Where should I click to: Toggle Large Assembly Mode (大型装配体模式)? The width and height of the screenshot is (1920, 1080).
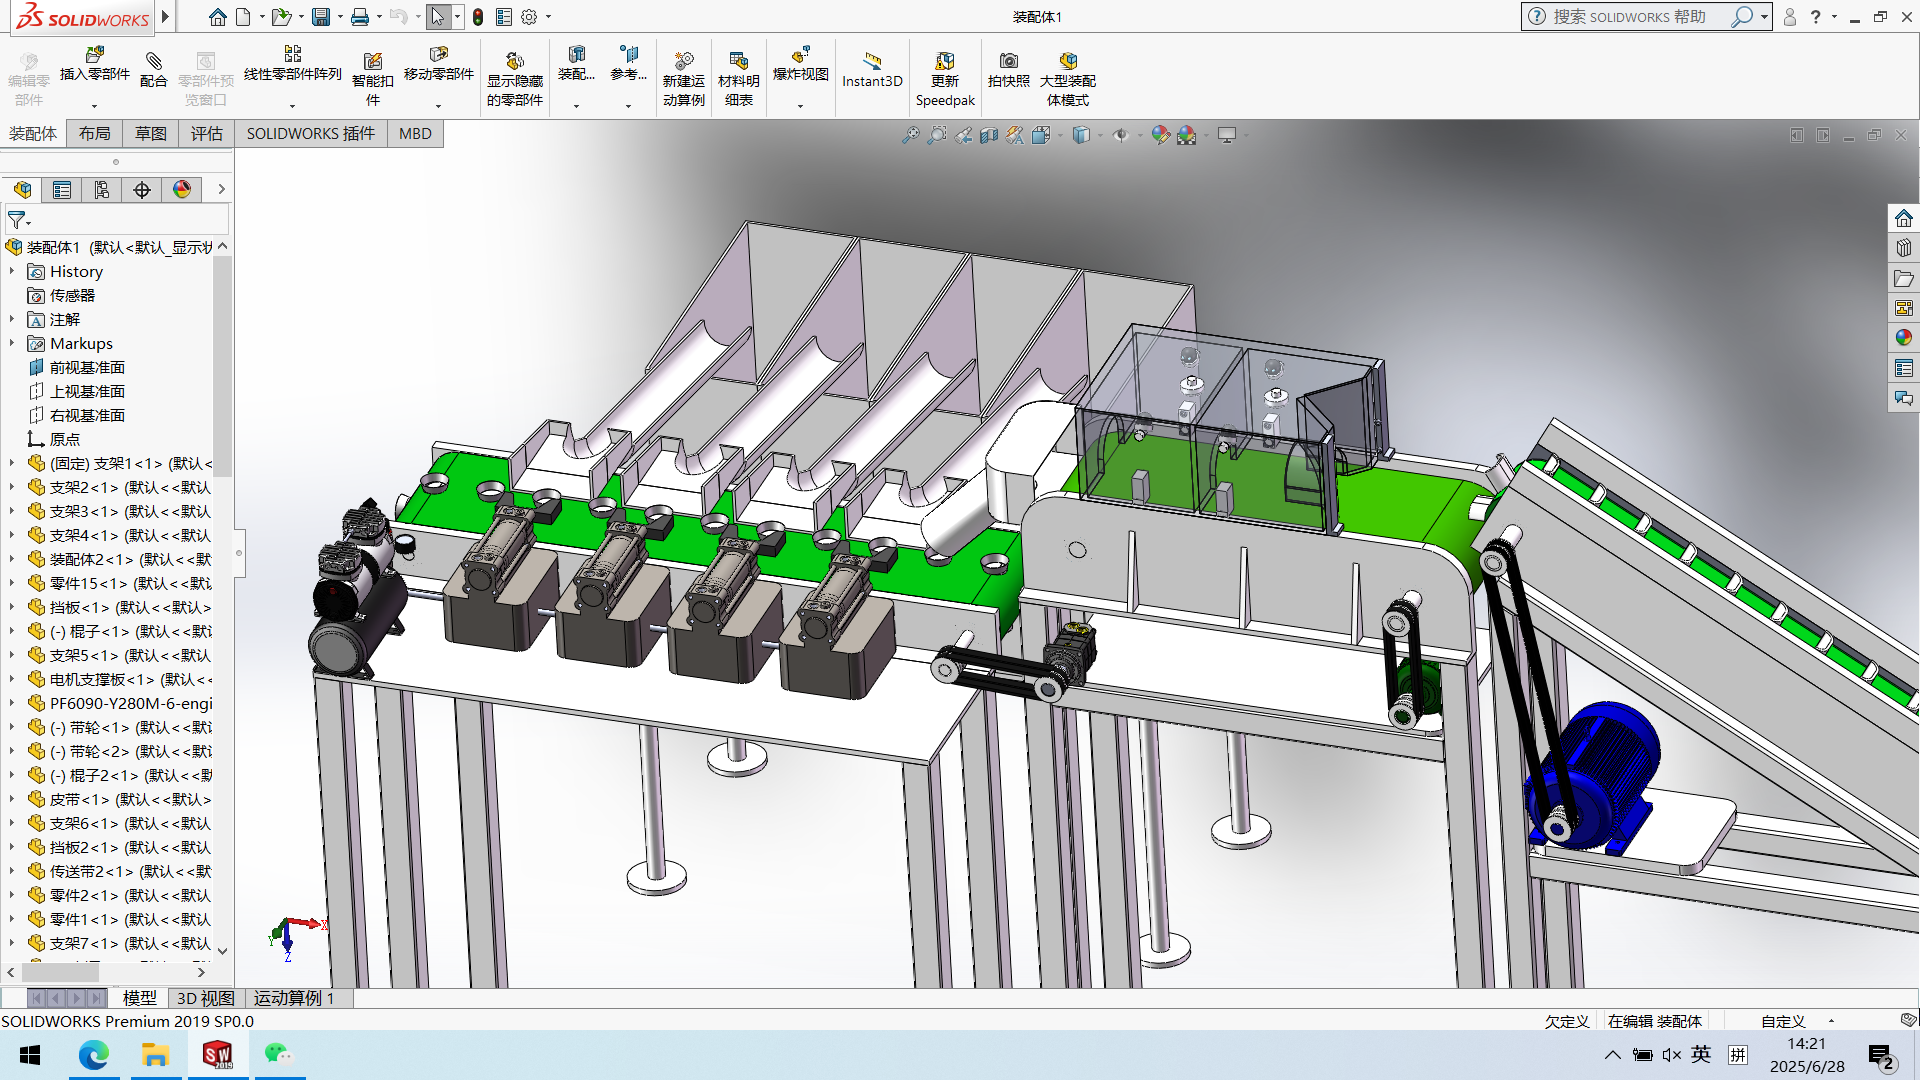coord(1068,78)
